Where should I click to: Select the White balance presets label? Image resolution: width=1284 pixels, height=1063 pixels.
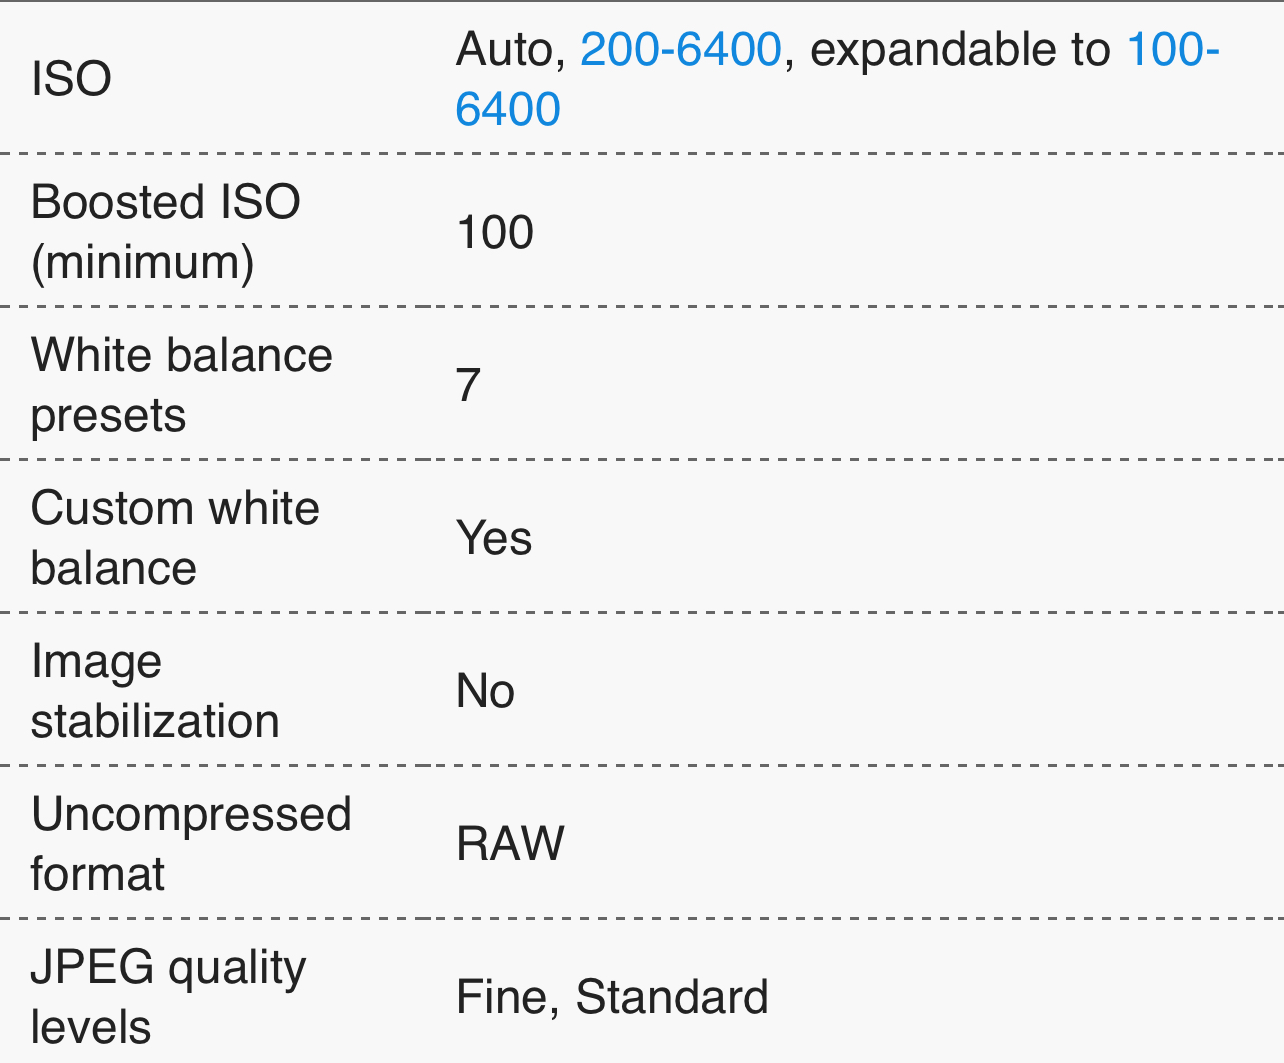(x=182, y=385)
